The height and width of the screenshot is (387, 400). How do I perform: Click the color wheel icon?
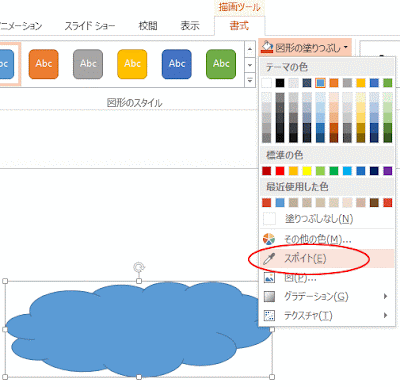coord(269,239)
